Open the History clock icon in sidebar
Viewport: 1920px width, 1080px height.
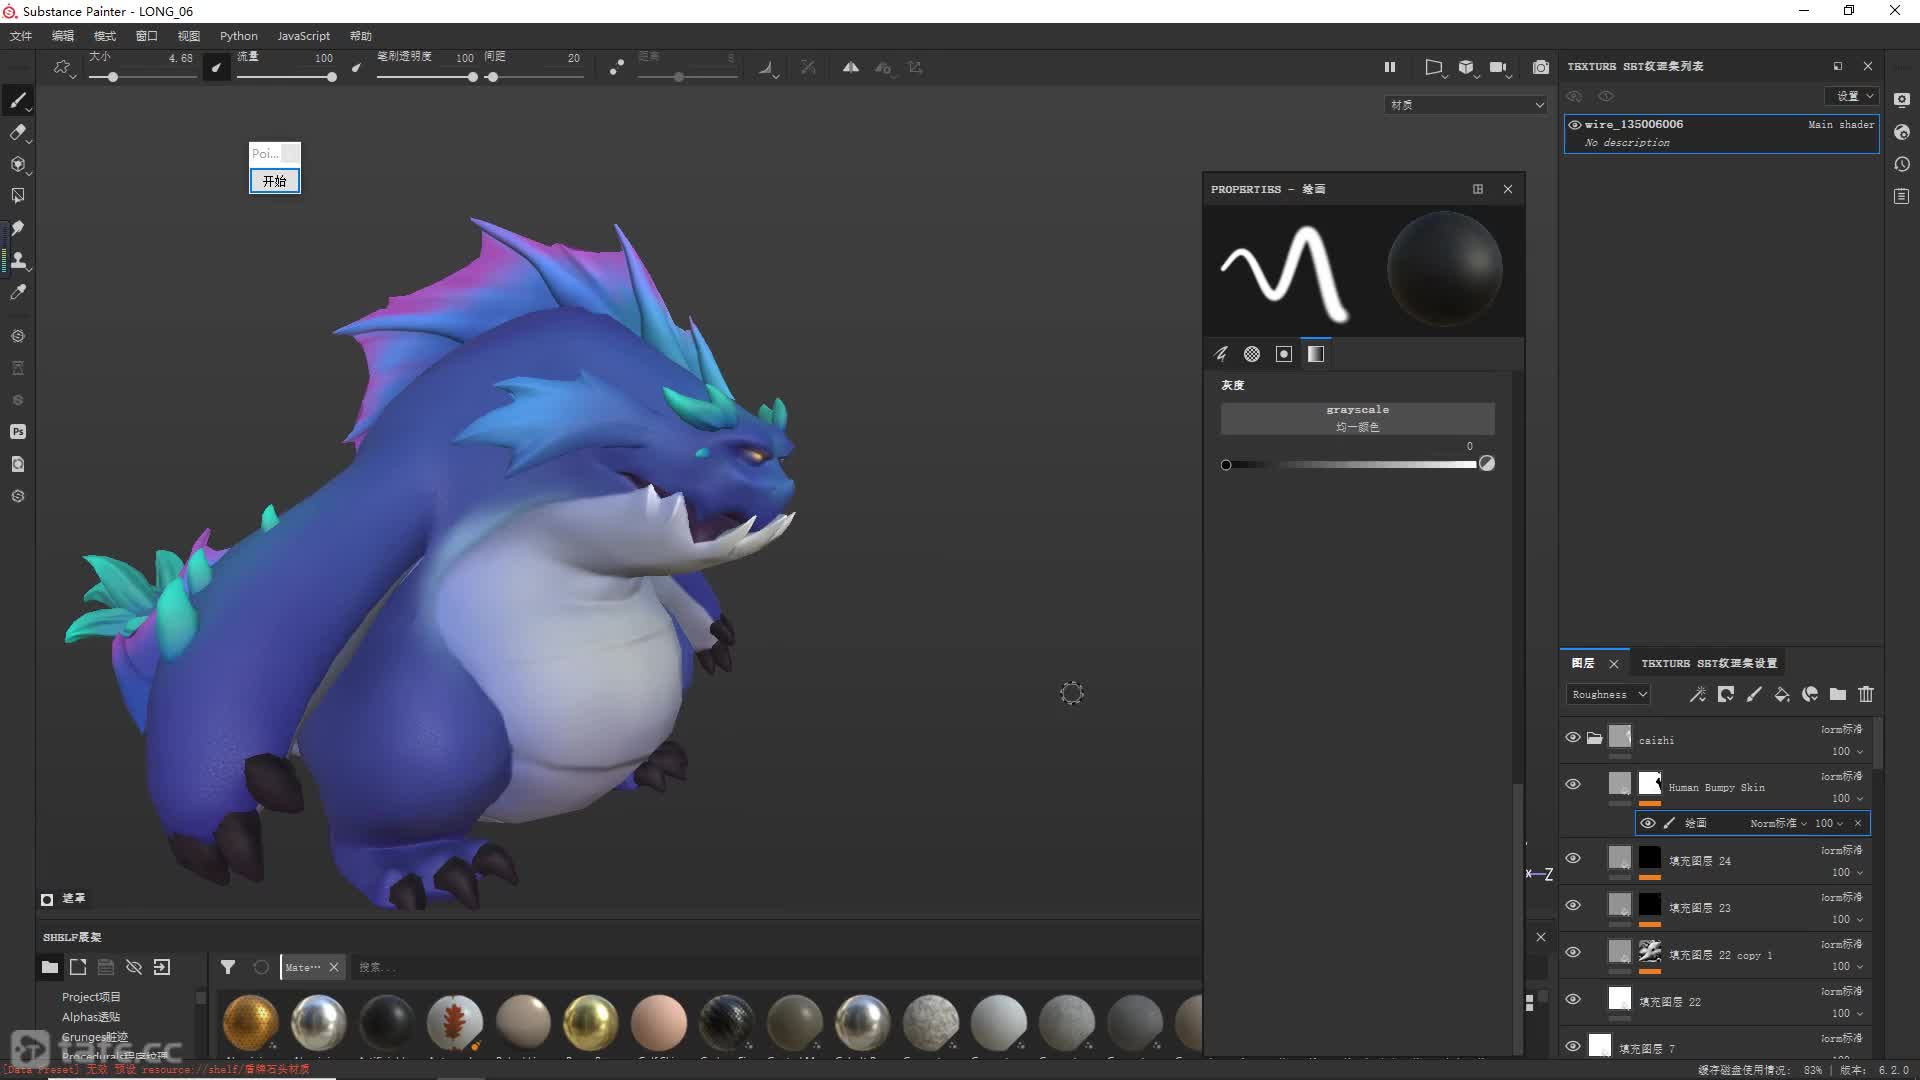(1902, 164)
